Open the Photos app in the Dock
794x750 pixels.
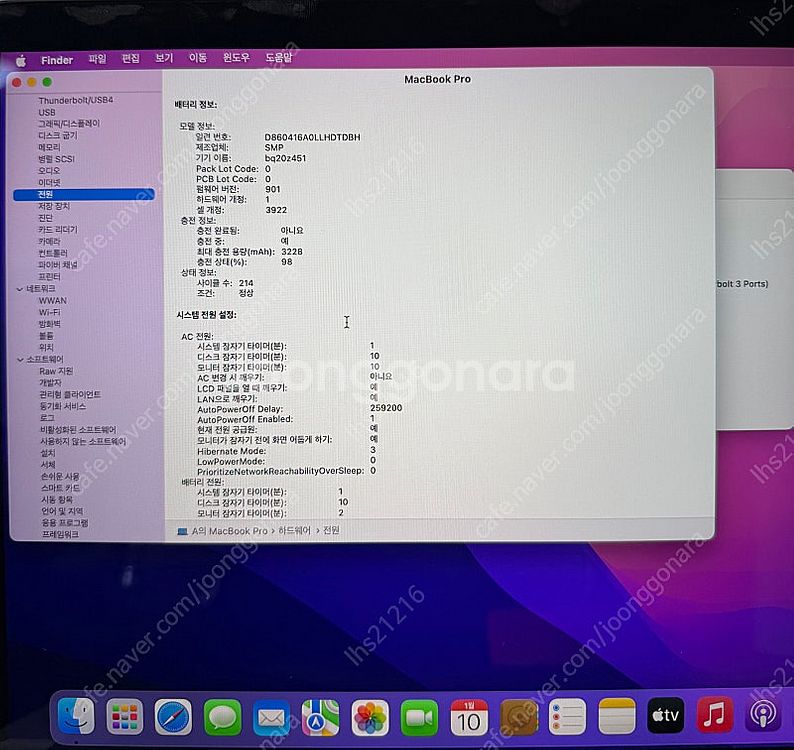click(x=370, y=718)
